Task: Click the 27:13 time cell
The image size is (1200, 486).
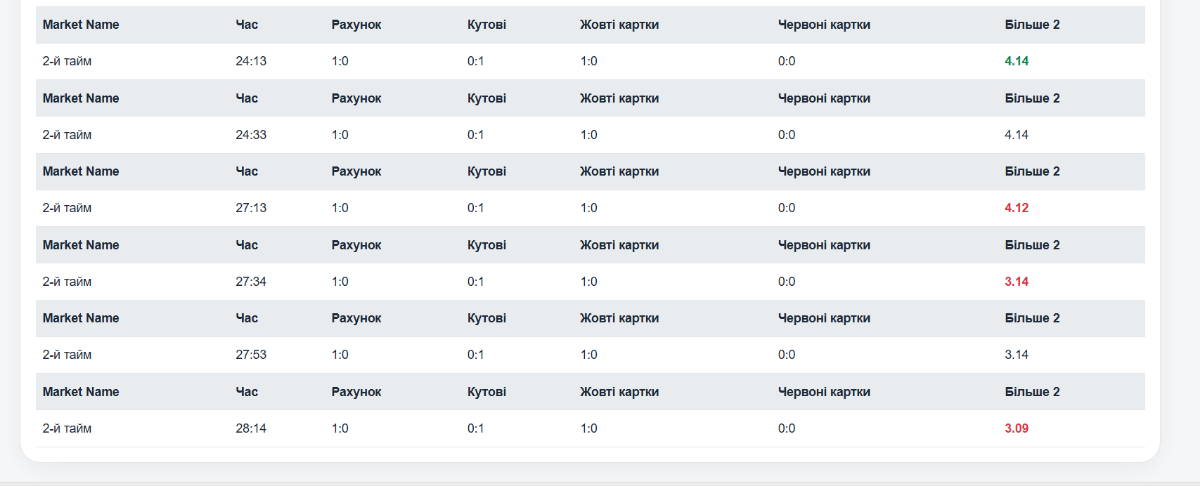Action: [251, 208]
